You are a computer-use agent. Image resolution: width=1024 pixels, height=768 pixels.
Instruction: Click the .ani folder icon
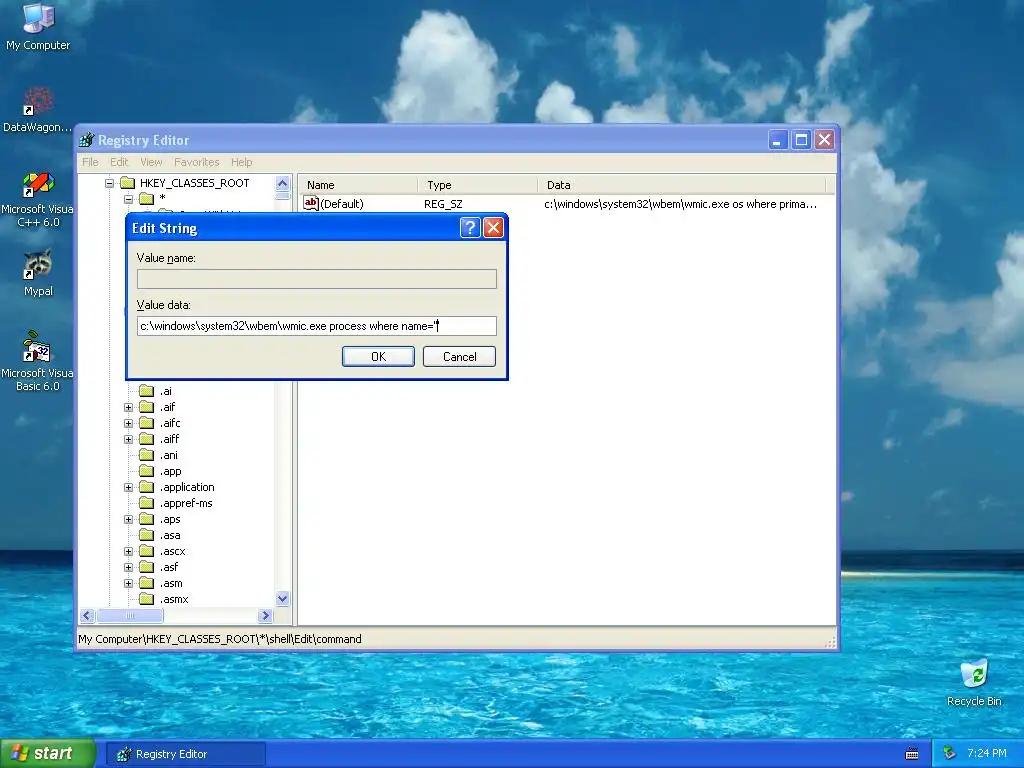click(x=147, y=455)
